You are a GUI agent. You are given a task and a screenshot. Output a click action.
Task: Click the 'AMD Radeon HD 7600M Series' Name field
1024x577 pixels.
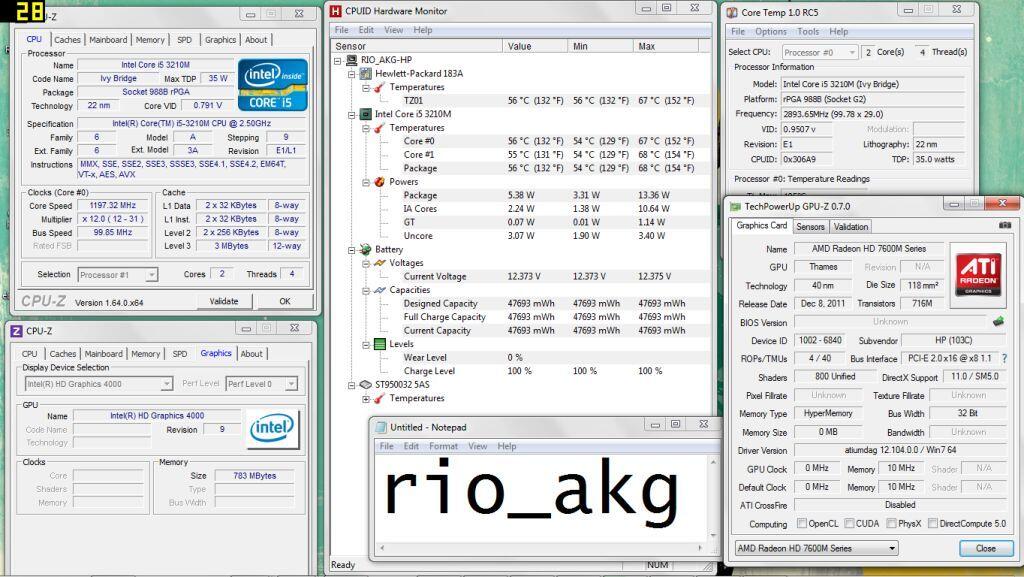coord(869,249)
